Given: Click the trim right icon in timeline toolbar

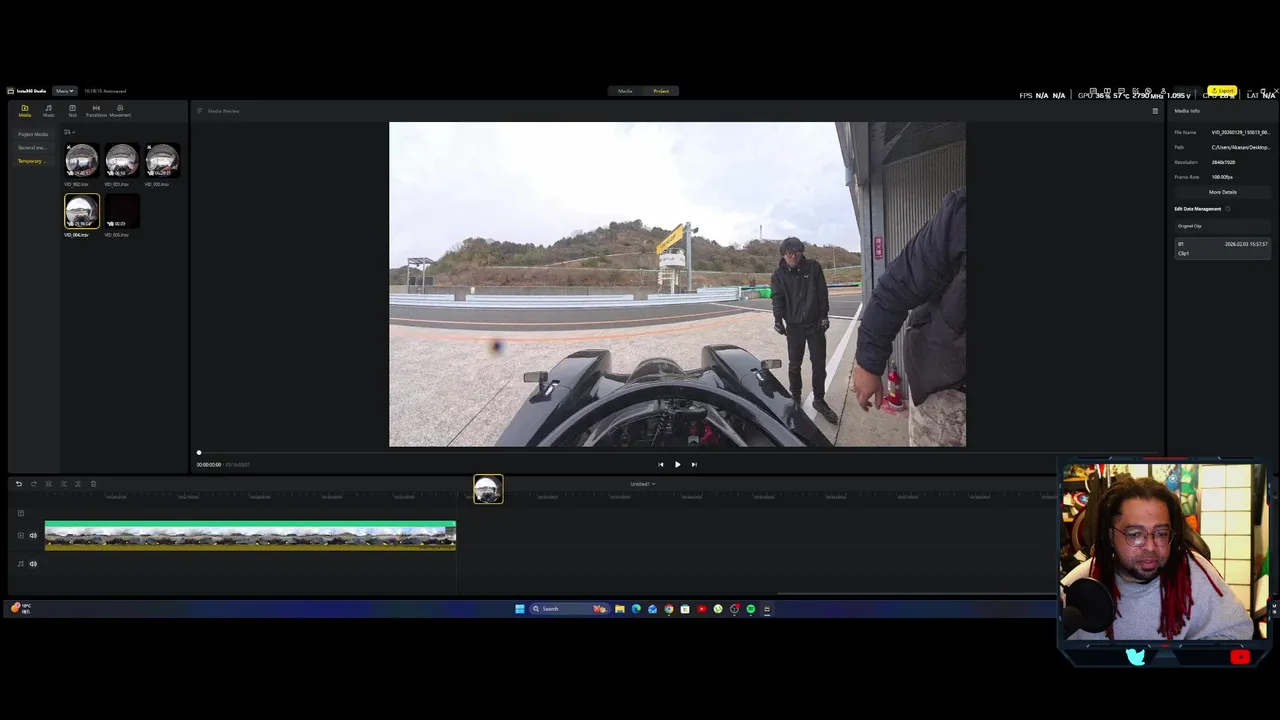Looking at the screenshot, I should tap(78, 484).
